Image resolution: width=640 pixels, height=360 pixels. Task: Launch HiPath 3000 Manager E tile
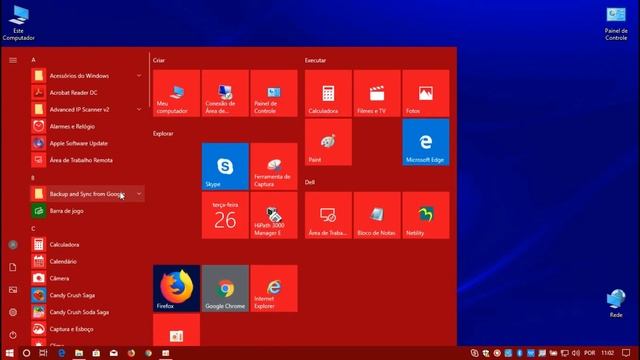coord(274,215)
